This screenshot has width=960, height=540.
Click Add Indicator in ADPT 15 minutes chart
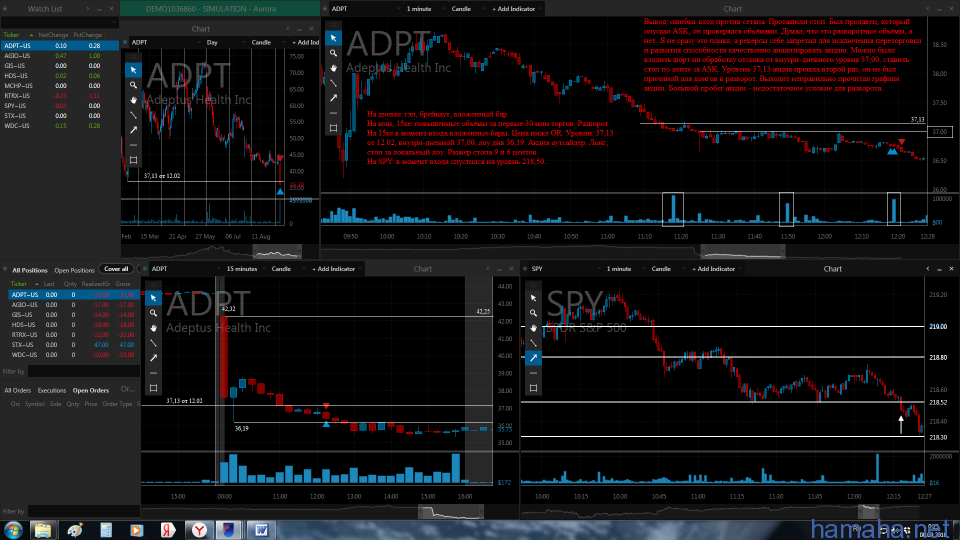click(336, 269)
